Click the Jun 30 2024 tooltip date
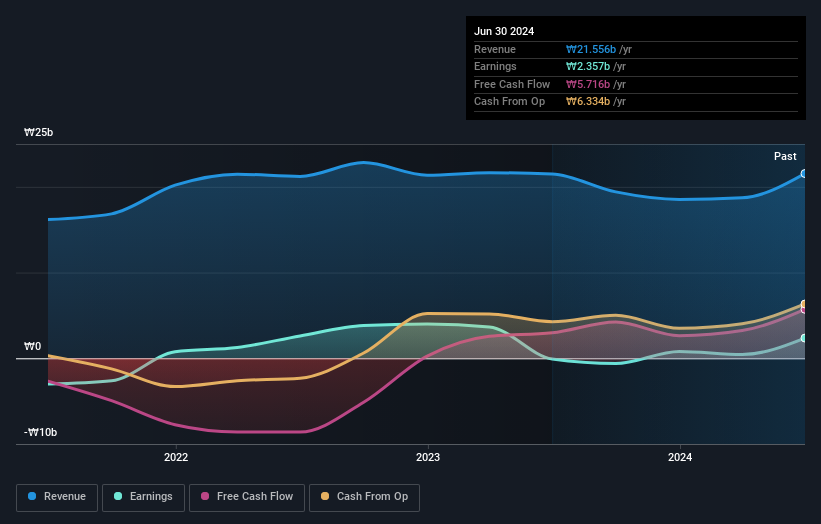The height and width of the screenshot is (524, 821). (x=504, y=31)
